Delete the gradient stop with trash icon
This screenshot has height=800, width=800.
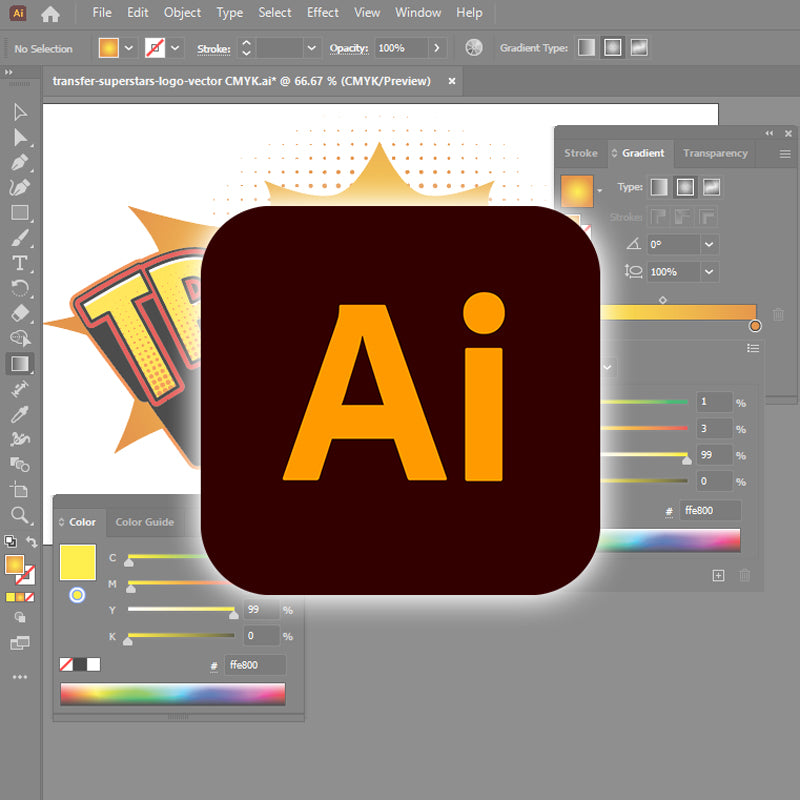[778, 314]
